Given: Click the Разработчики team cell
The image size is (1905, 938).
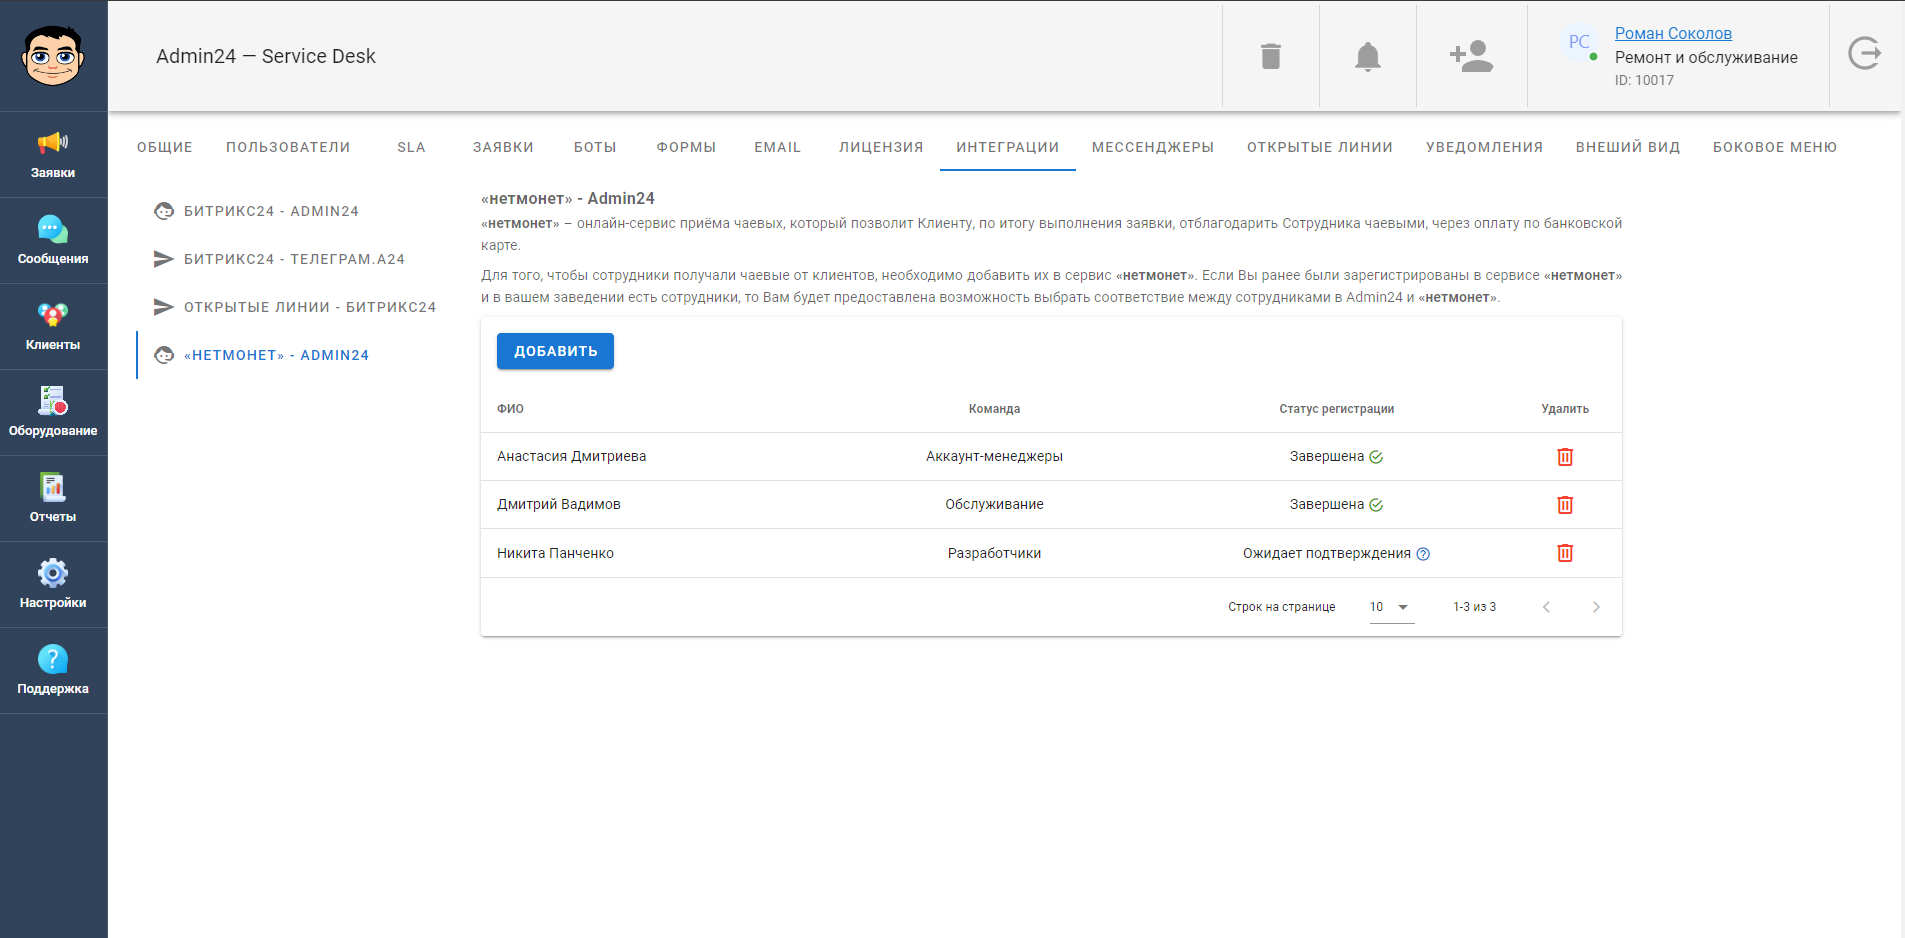Looking at the screenshot, I should coord(994,553).
